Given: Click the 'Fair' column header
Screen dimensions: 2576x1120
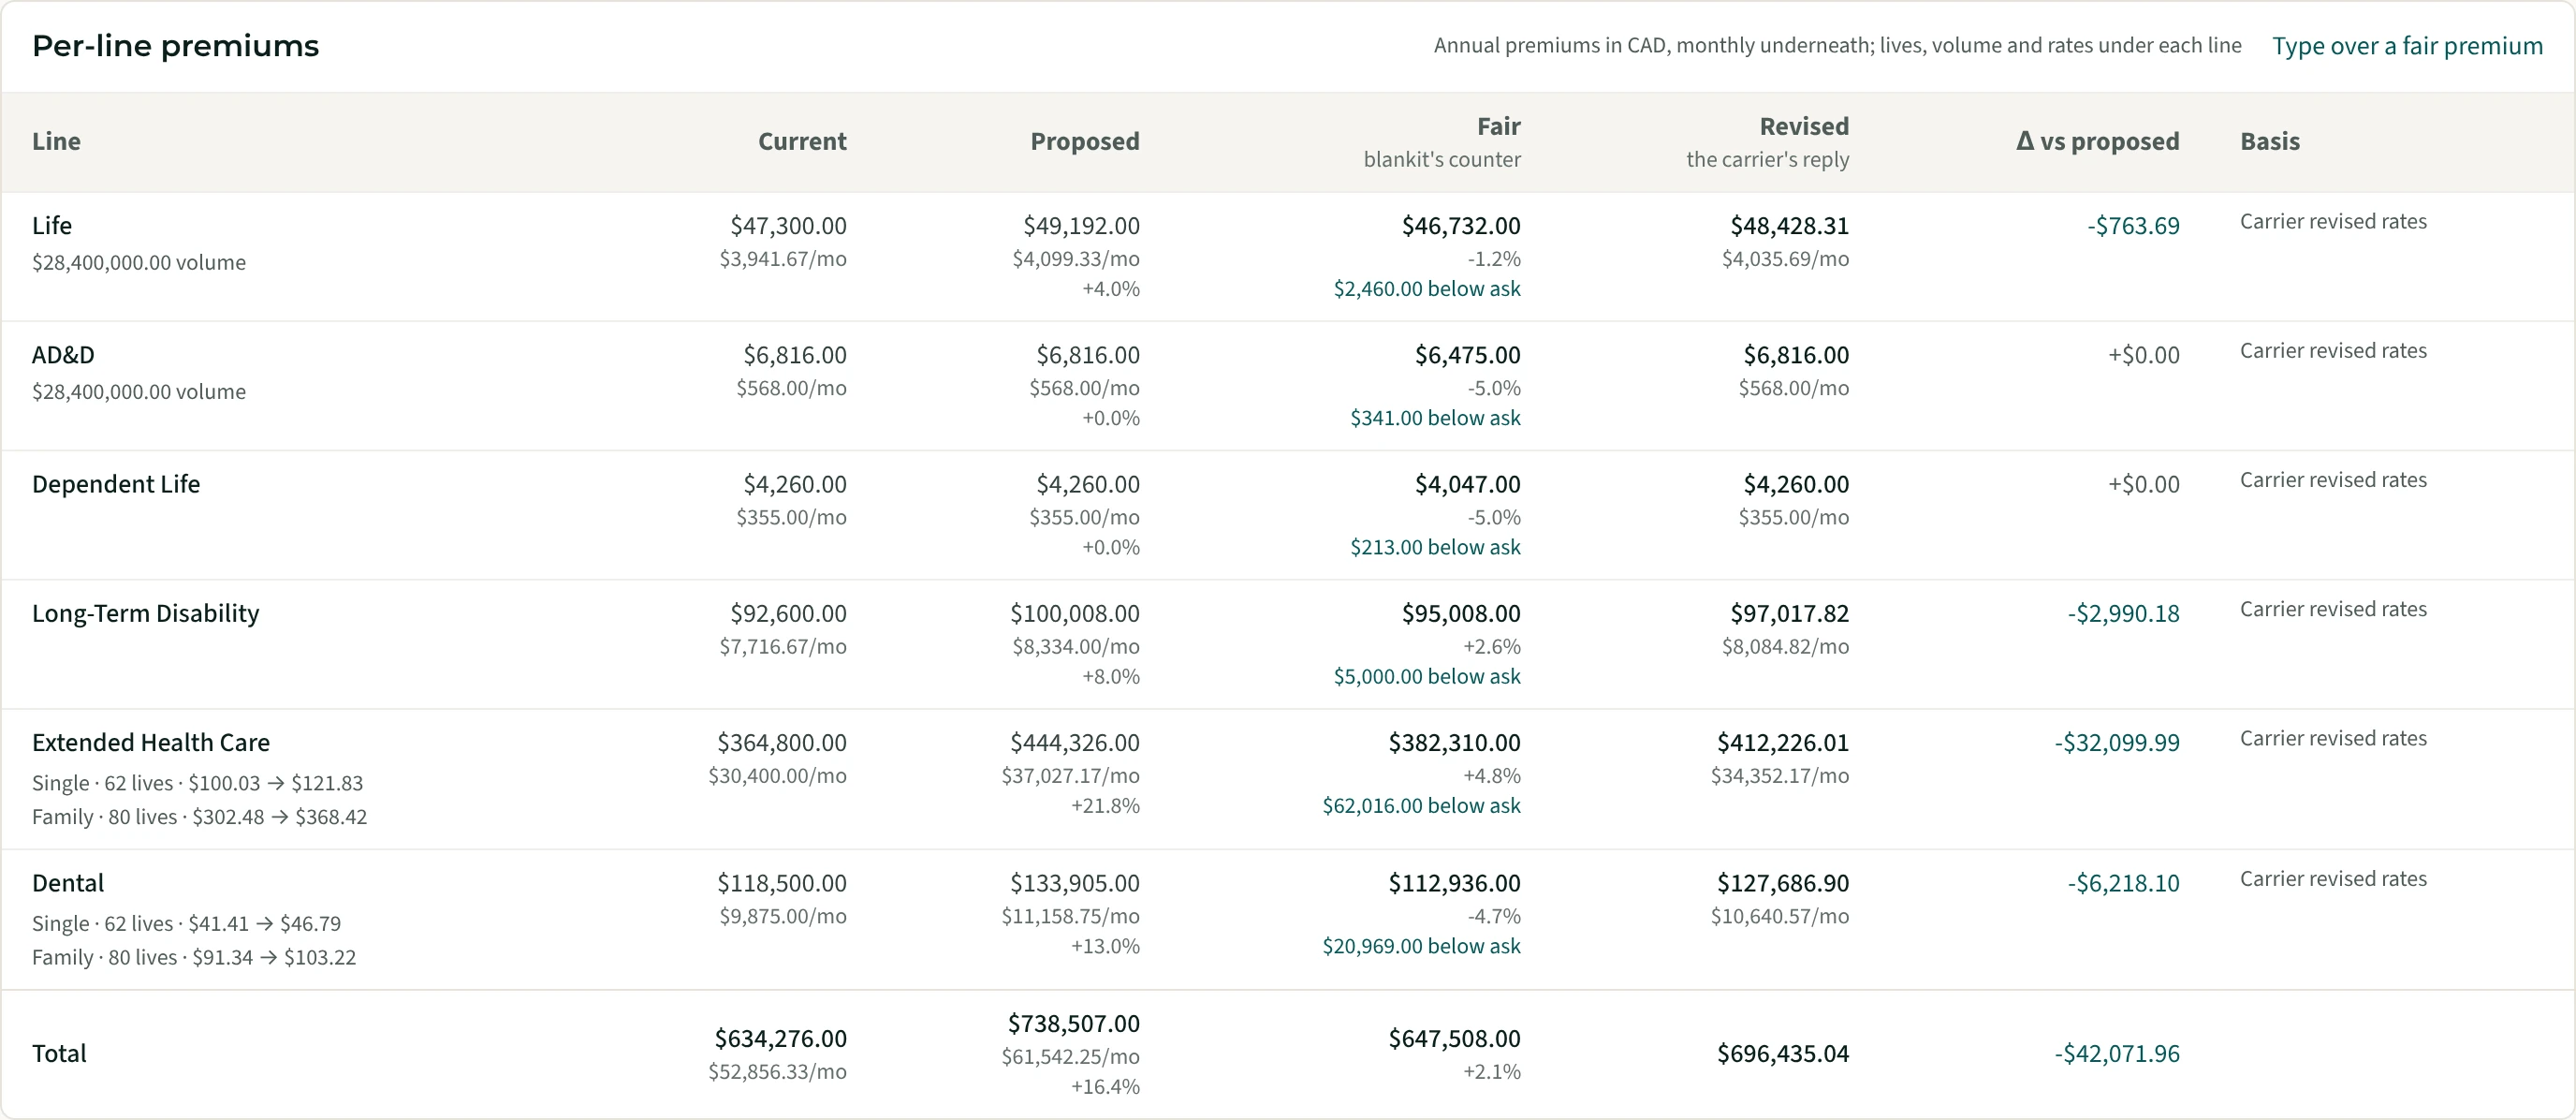Looking at the screenshot, I should coord(1498,126).
